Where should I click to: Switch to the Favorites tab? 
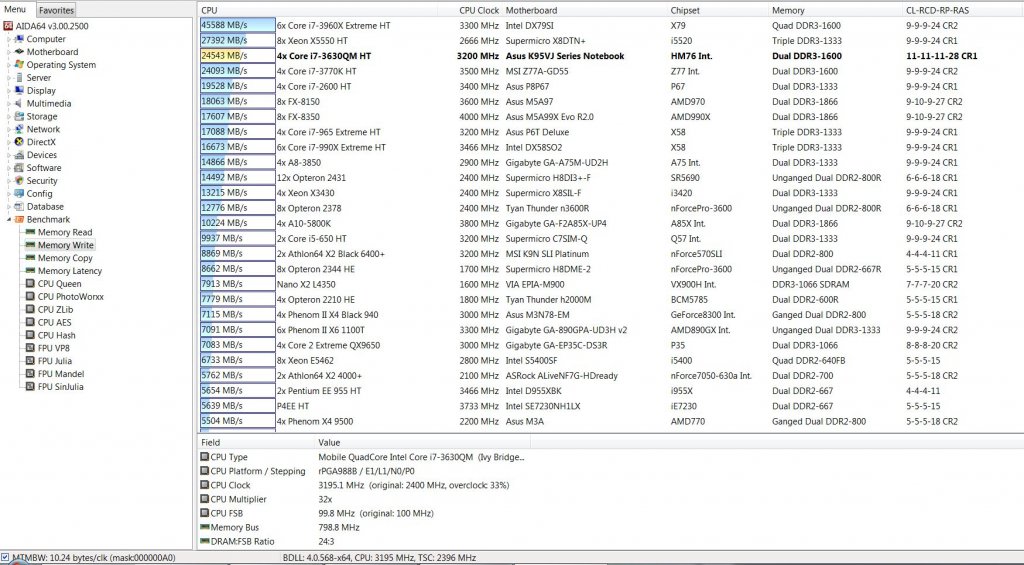[56, 10]
